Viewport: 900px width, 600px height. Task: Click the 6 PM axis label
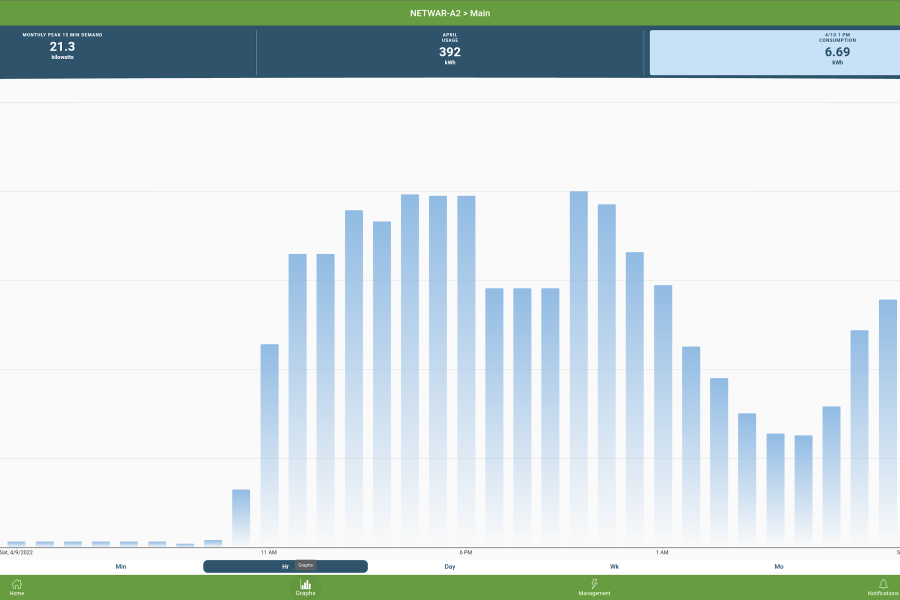pyautogui.click(x=465, y=552)
